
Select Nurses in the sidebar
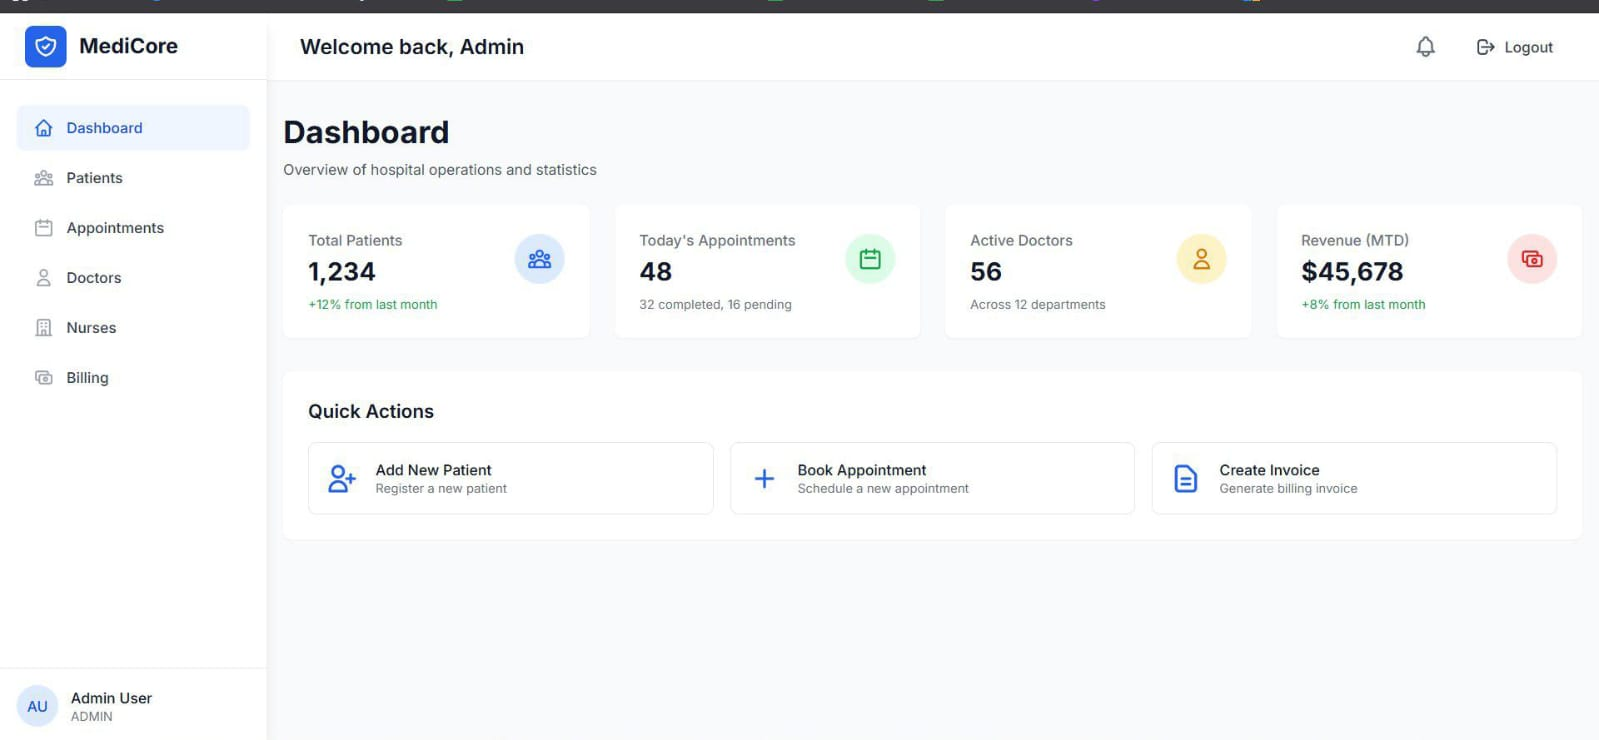click(133, 328)
